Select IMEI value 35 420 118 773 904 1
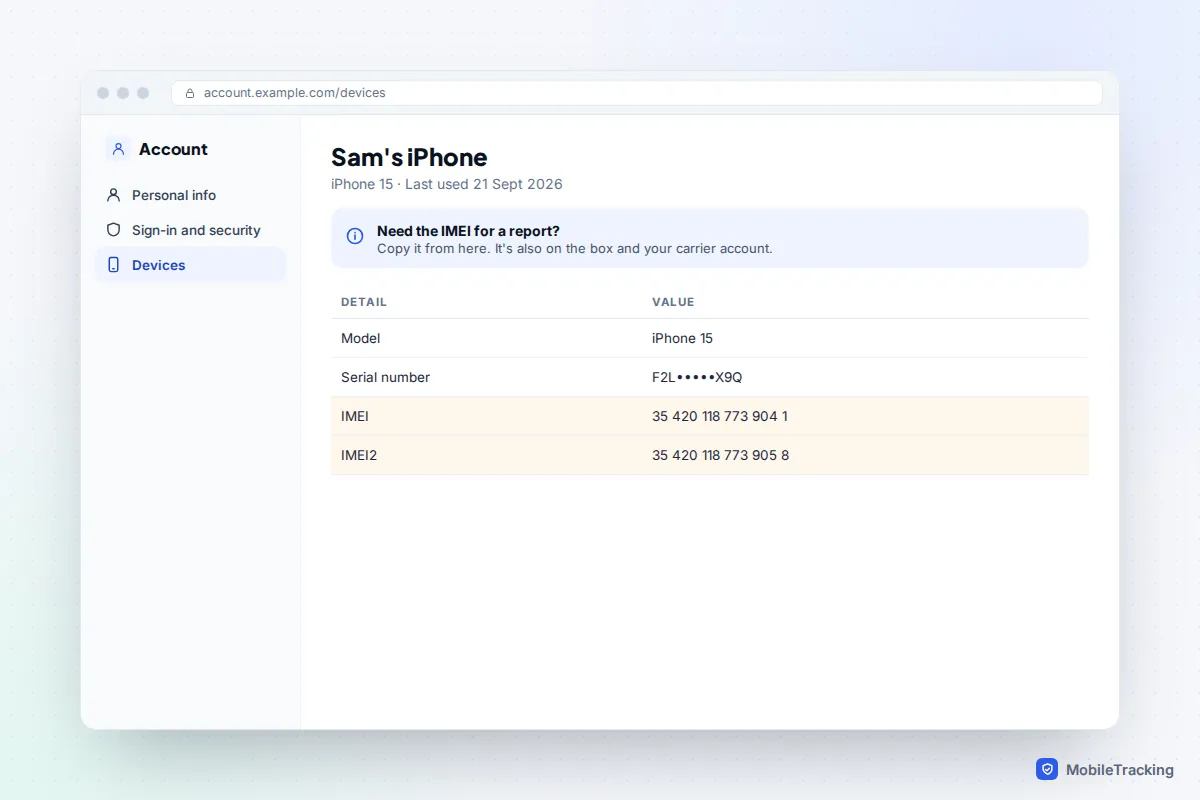The image size is (1200, 800). pyautogui.click(x=720, y=416)
